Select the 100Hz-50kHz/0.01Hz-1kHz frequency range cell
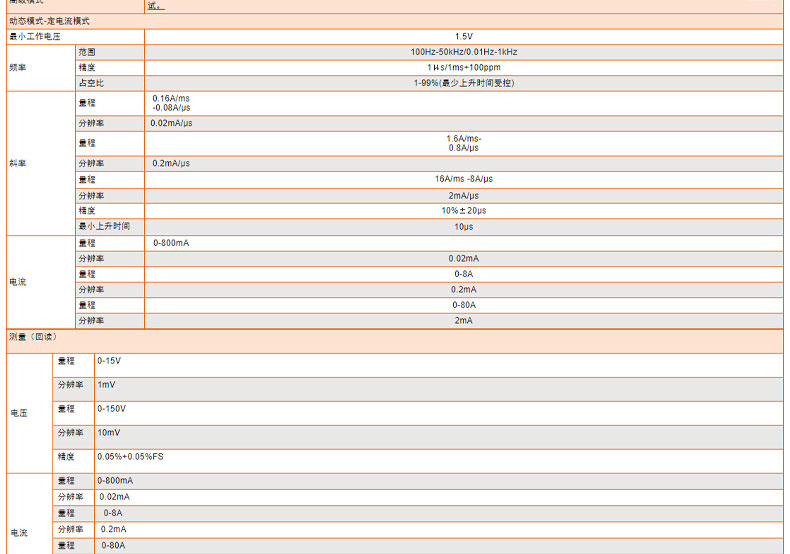This screenshot has width=790, height=554. [463, 51]
